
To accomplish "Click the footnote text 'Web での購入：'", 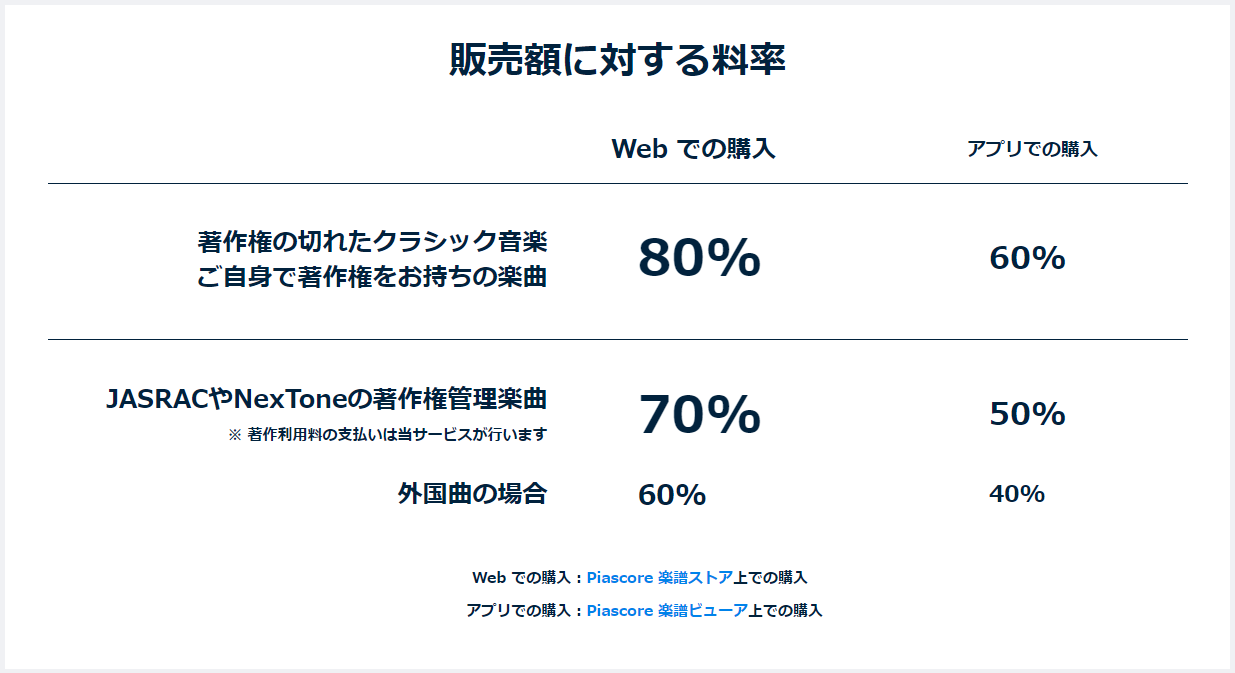I will [529, 577].
